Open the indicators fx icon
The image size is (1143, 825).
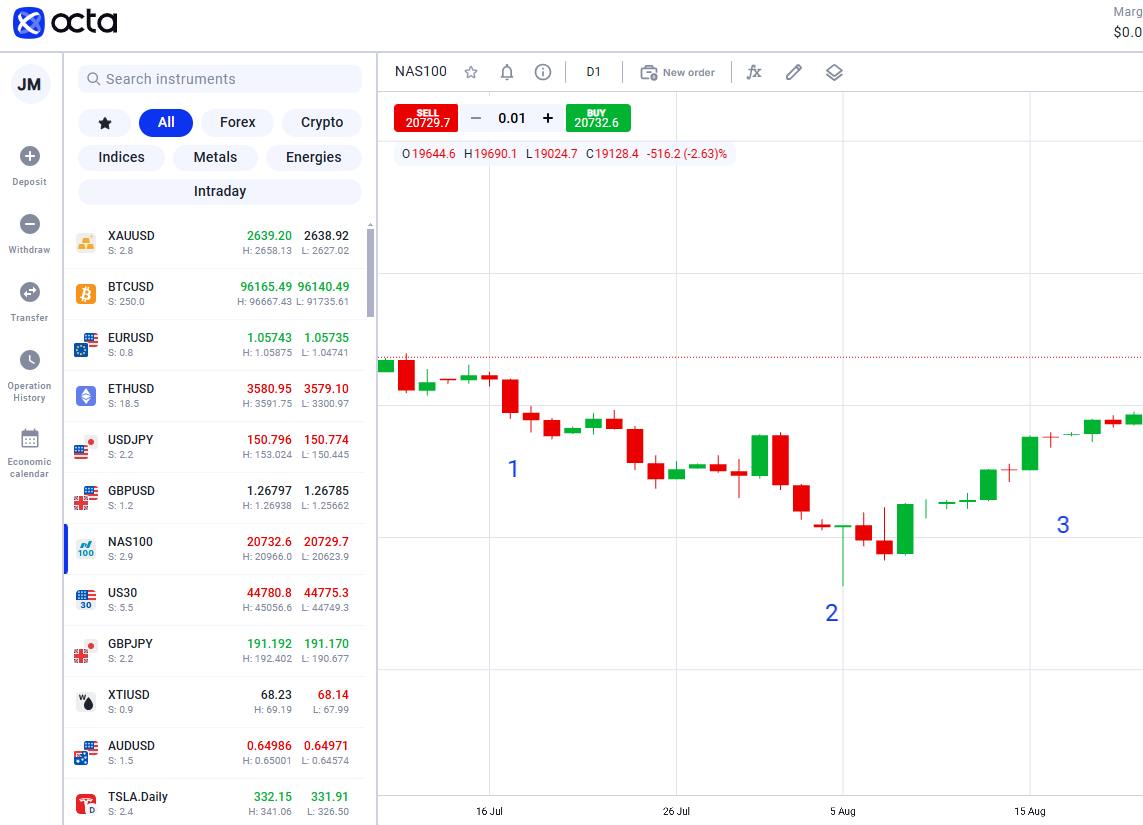pyautogui.click(x=754, y=72)
